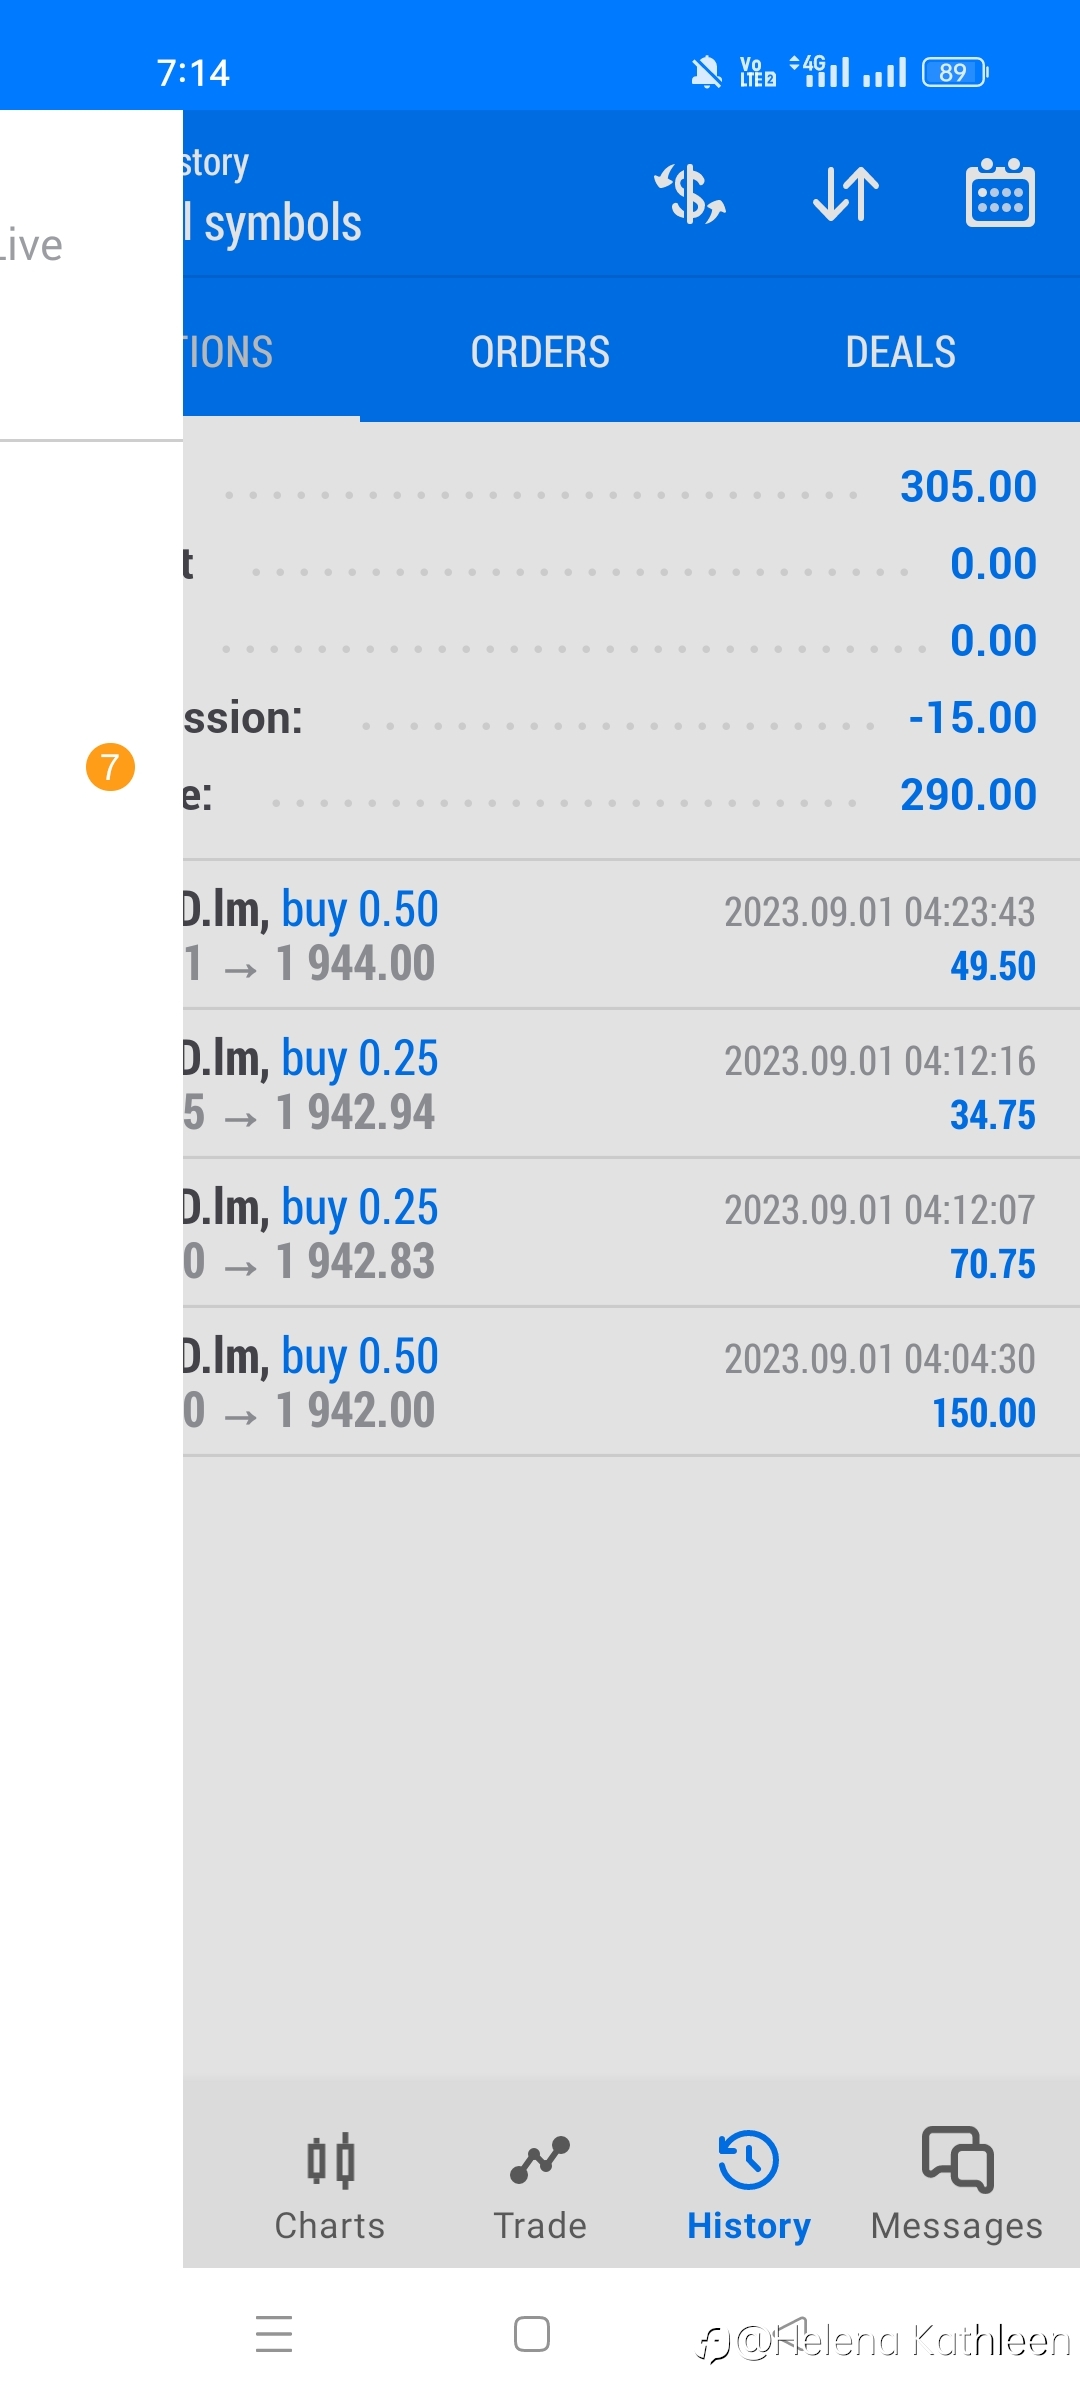Viewport: 1080px width, 2400px height.
Task: Tap the currency symbol filter icon
Action: 690,194
